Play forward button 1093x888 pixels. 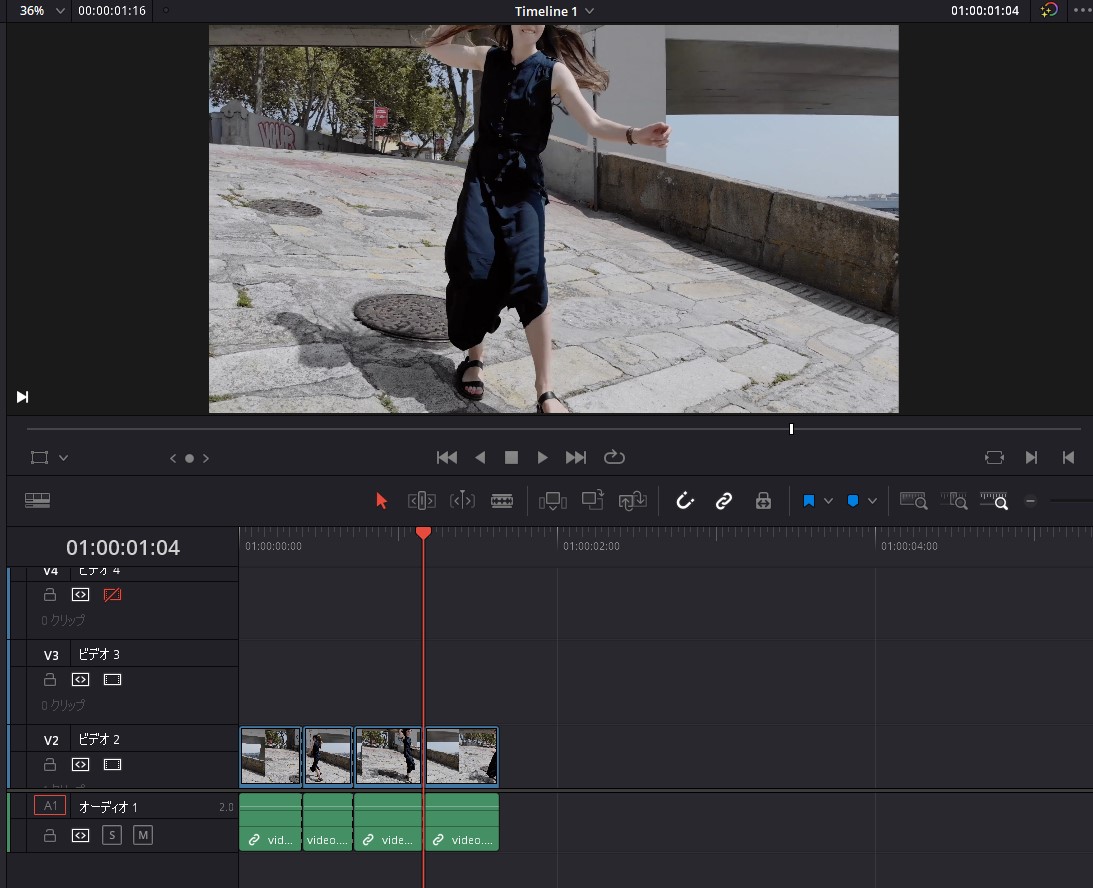[x=542, y=457]
